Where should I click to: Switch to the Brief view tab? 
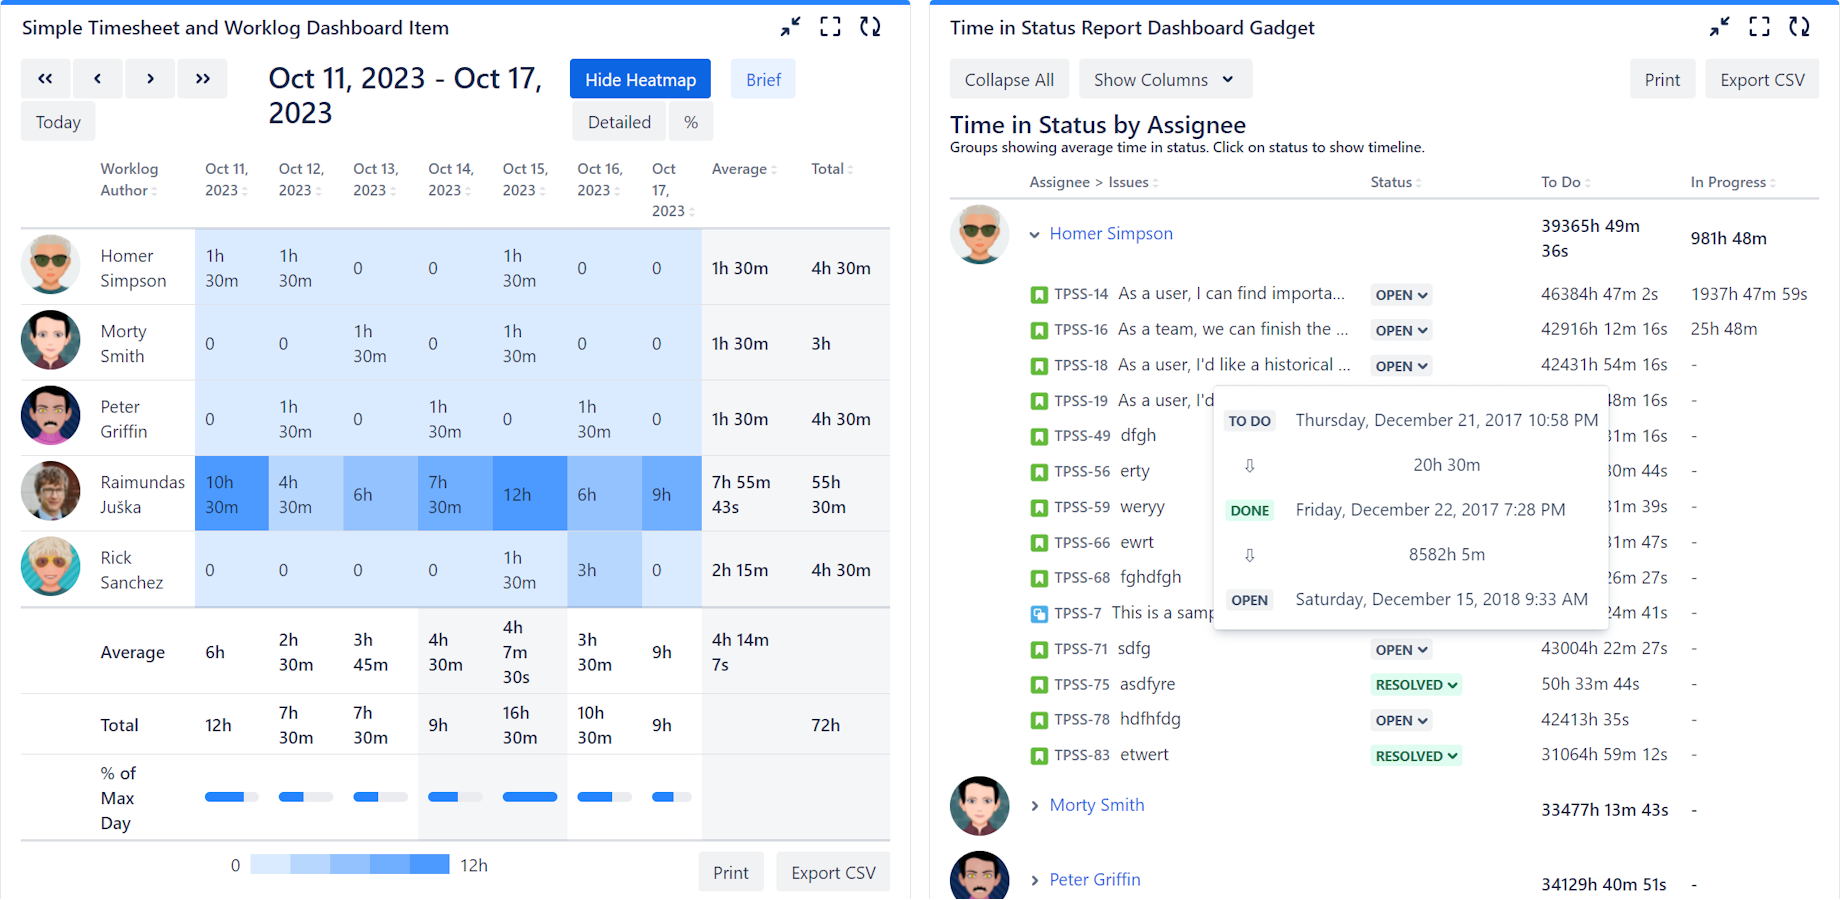(x=762, y=78)
